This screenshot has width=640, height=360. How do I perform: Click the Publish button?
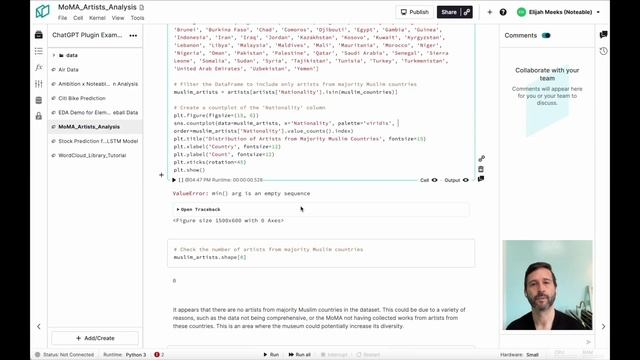tap(414, 12)
